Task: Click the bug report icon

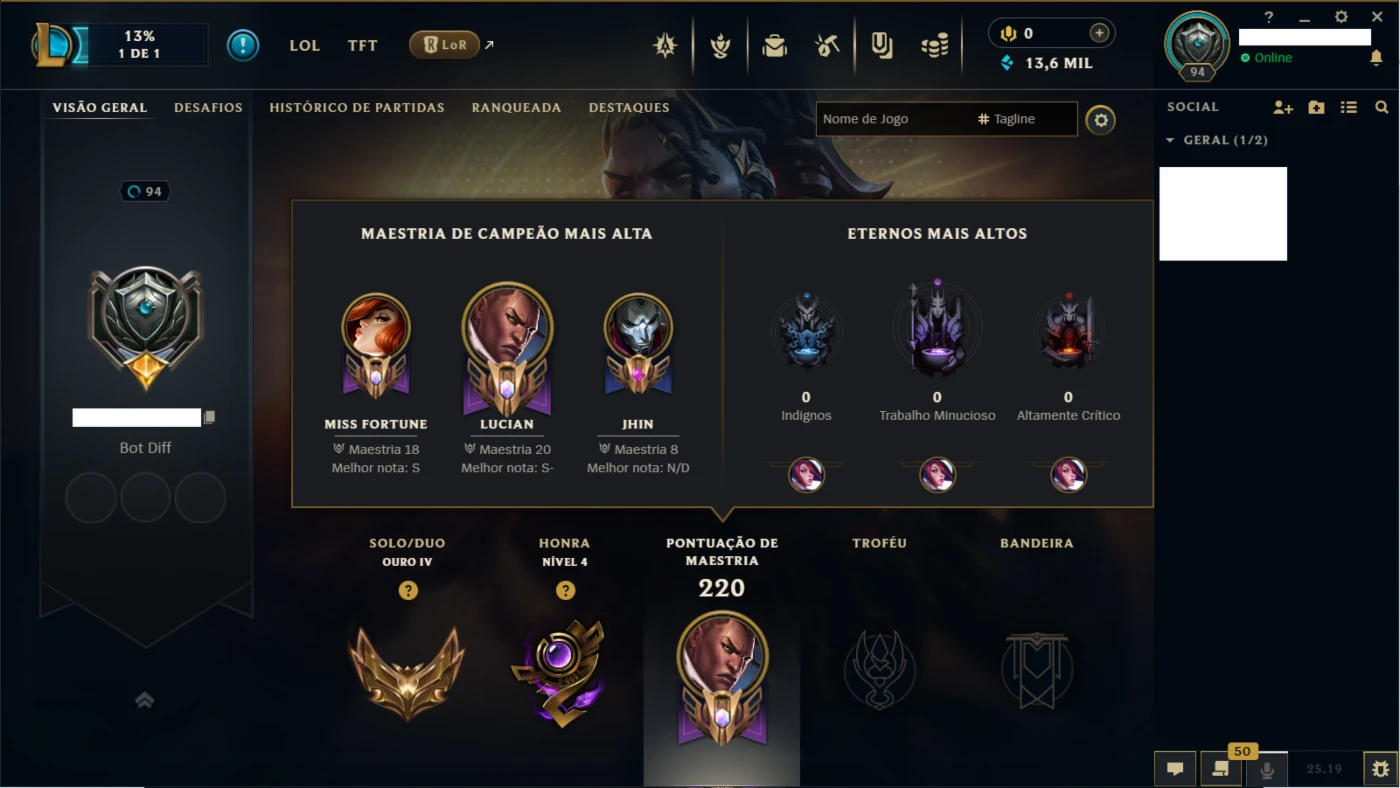Action: [x=1380, y=769]
